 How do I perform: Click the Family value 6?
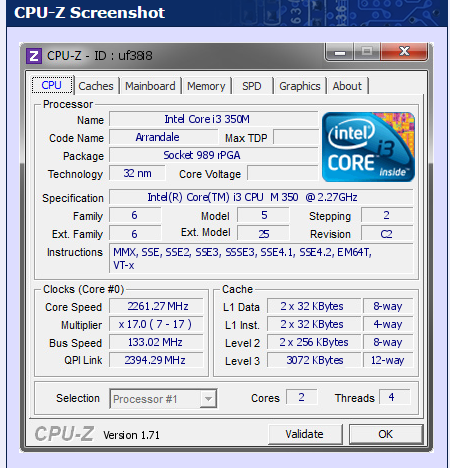[x=135, y=215]
